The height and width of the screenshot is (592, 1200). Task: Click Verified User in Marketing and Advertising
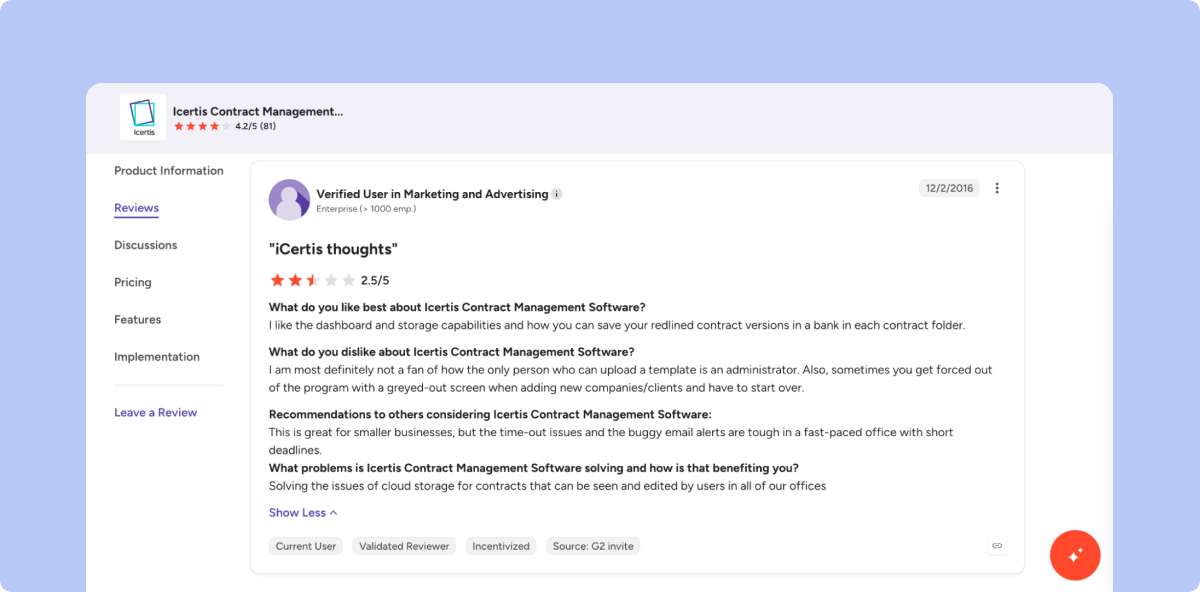tap(432, 194)
